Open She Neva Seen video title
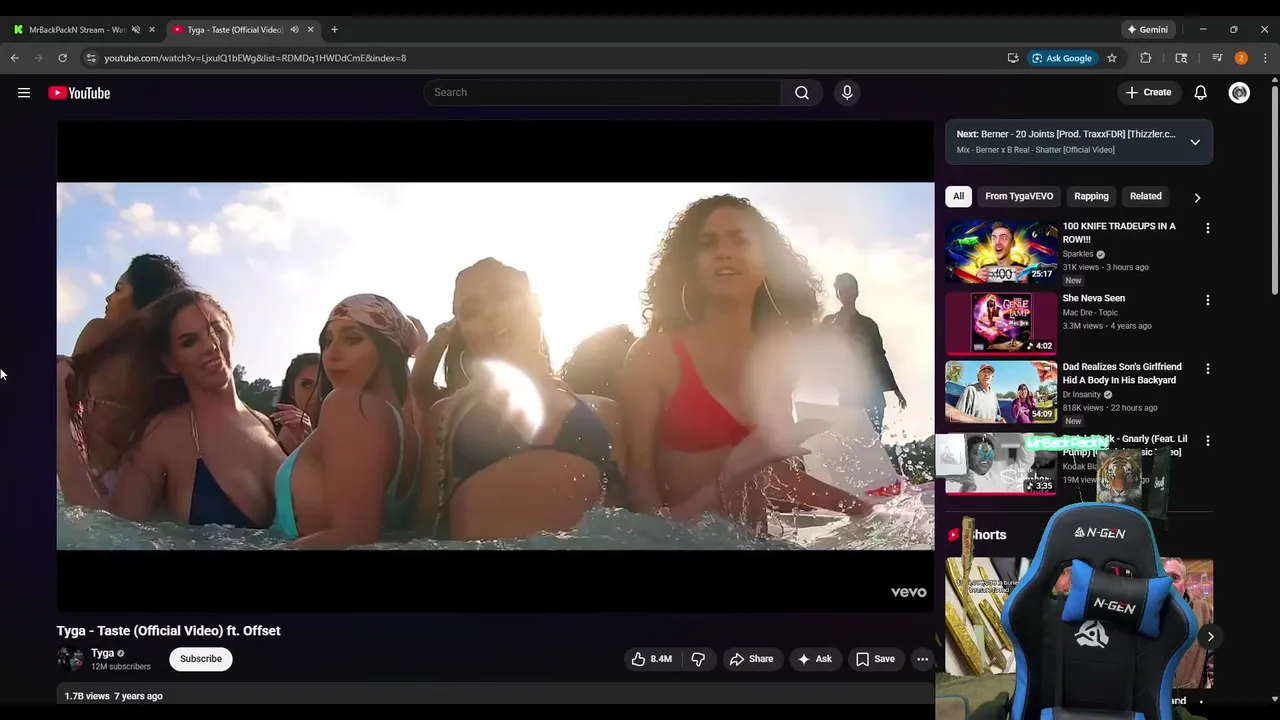 pos(1094,298)
